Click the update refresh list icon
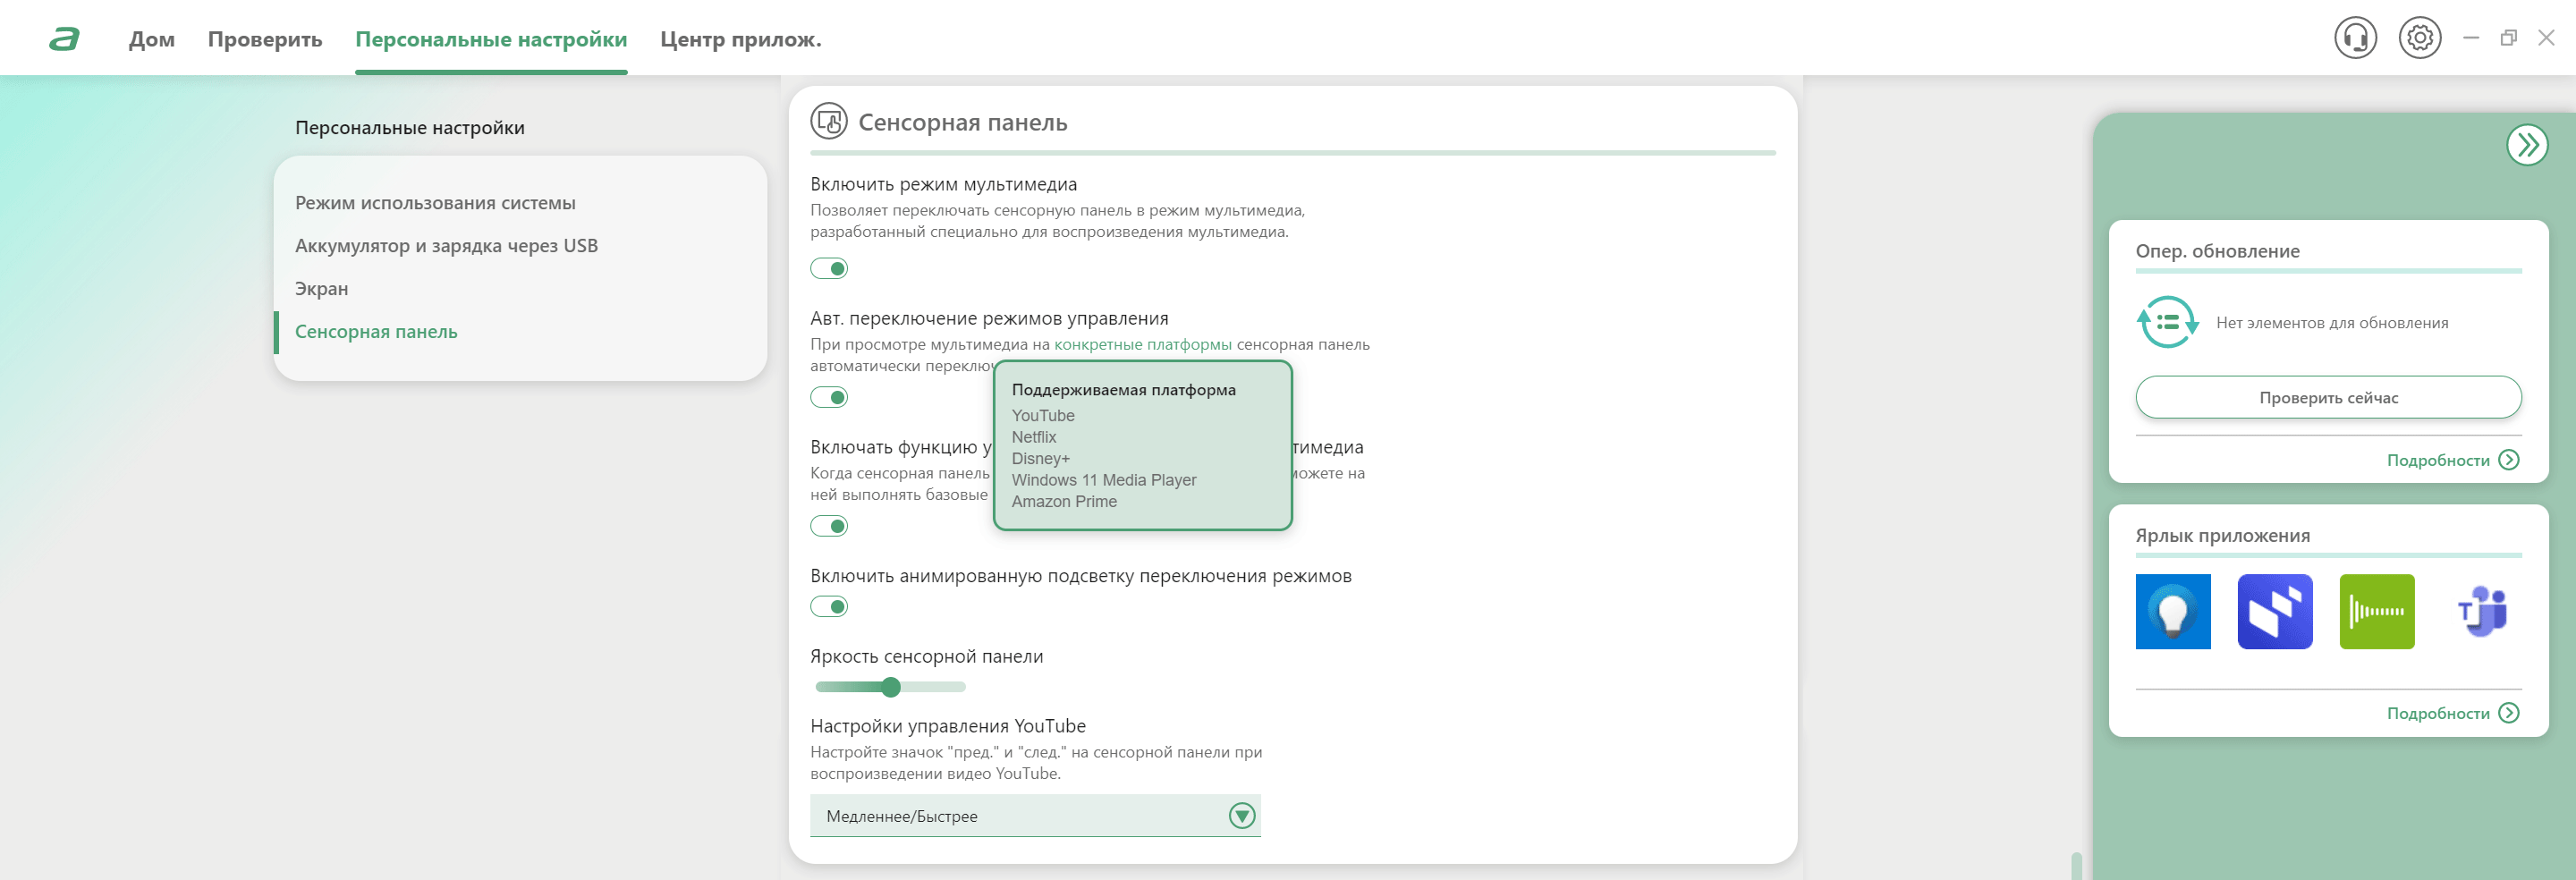 pos(2167,322)
